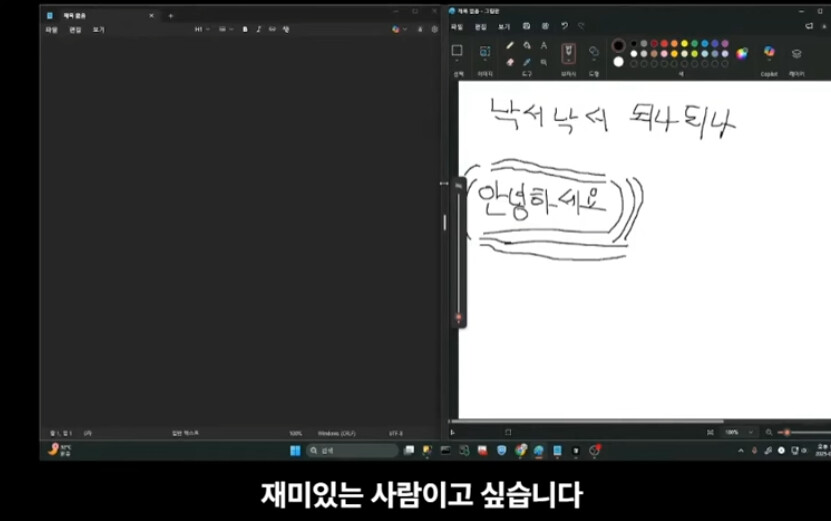Select the Text tool in Paint
This screenshot has height=521, width=831.
tap(544, 45)
